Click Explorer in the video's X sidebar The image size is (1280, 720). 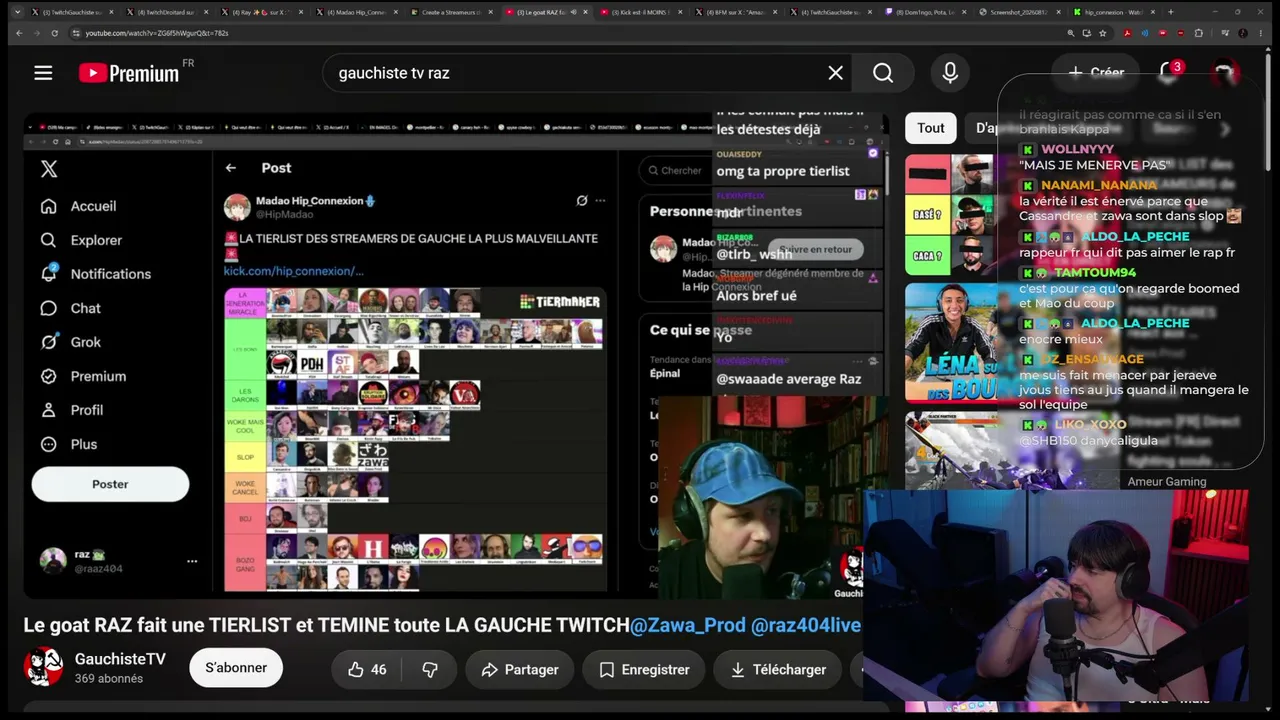click(96, 240)
